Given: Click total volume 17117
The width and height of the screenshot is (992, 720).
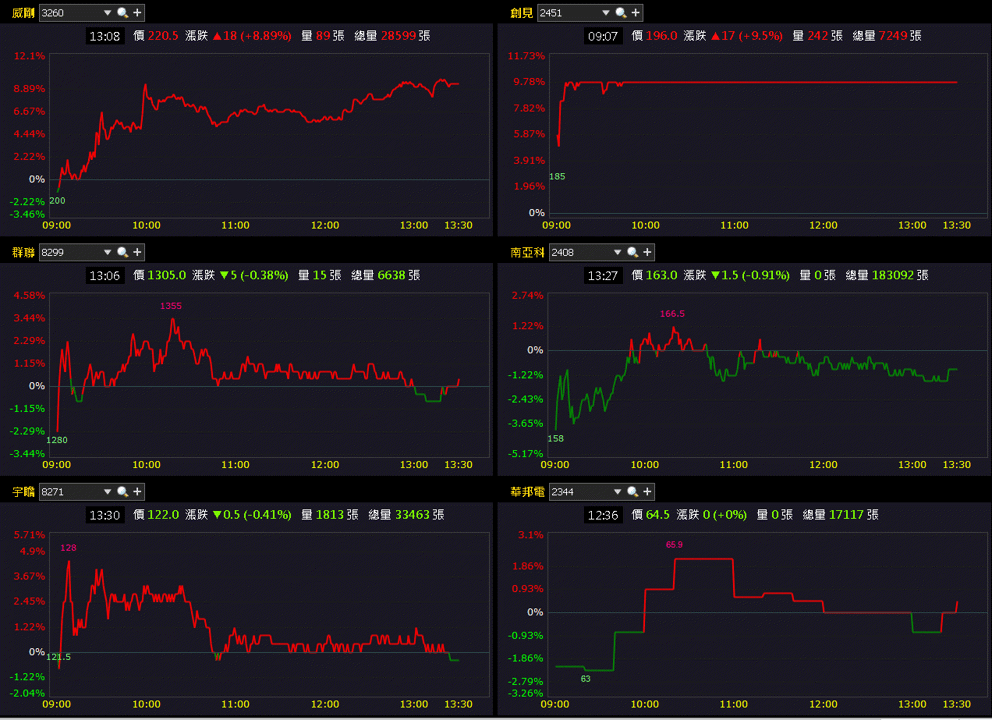Looking at the screenshot, I should point(846,515).
